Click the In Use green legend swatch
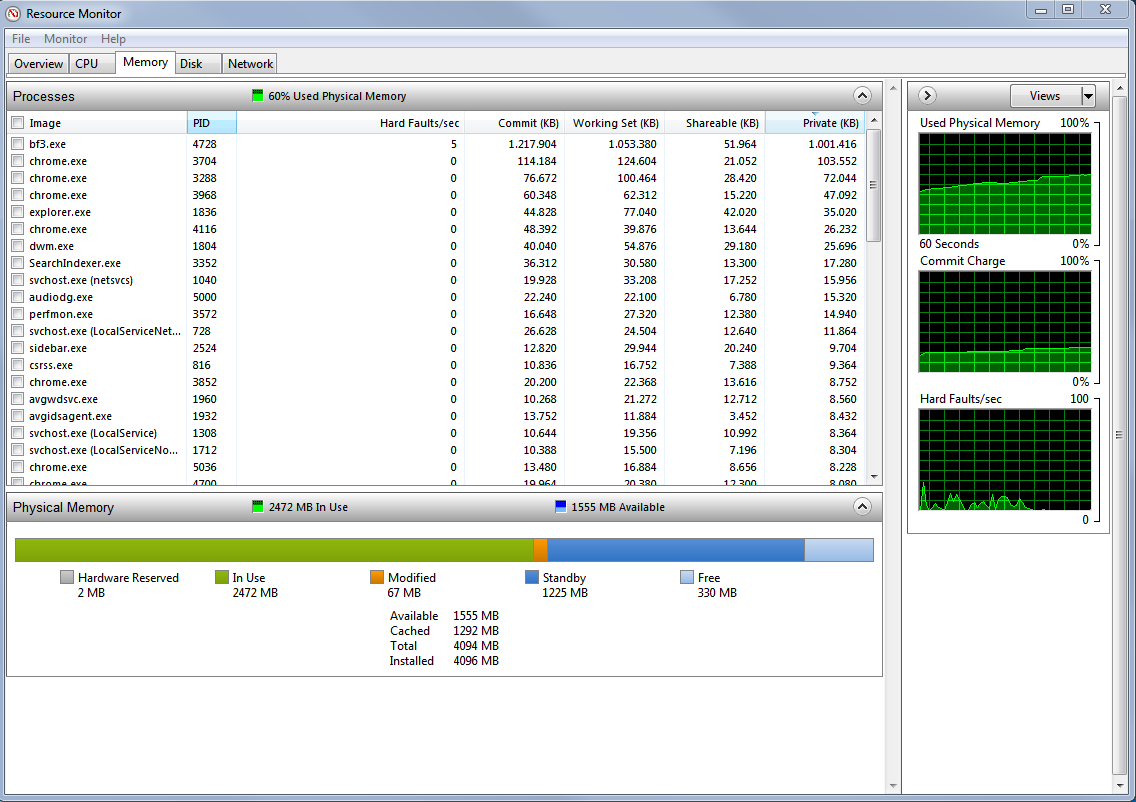Viewport: 1136px width, 802px height. point(222,577)
